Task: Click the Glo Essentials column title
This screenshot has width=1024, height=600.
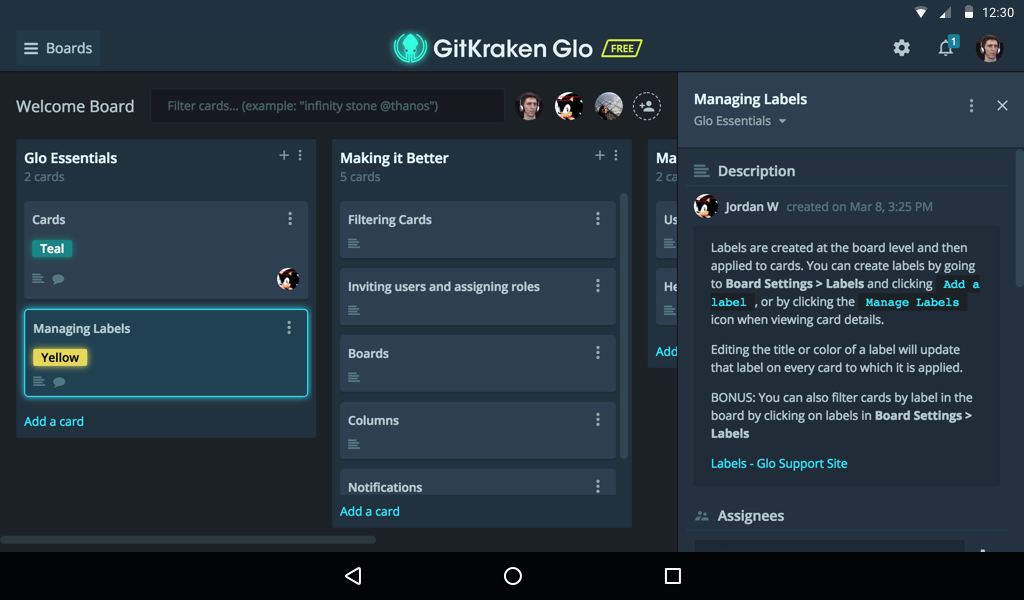Action: pyautogui.click(x=71, y=158)
